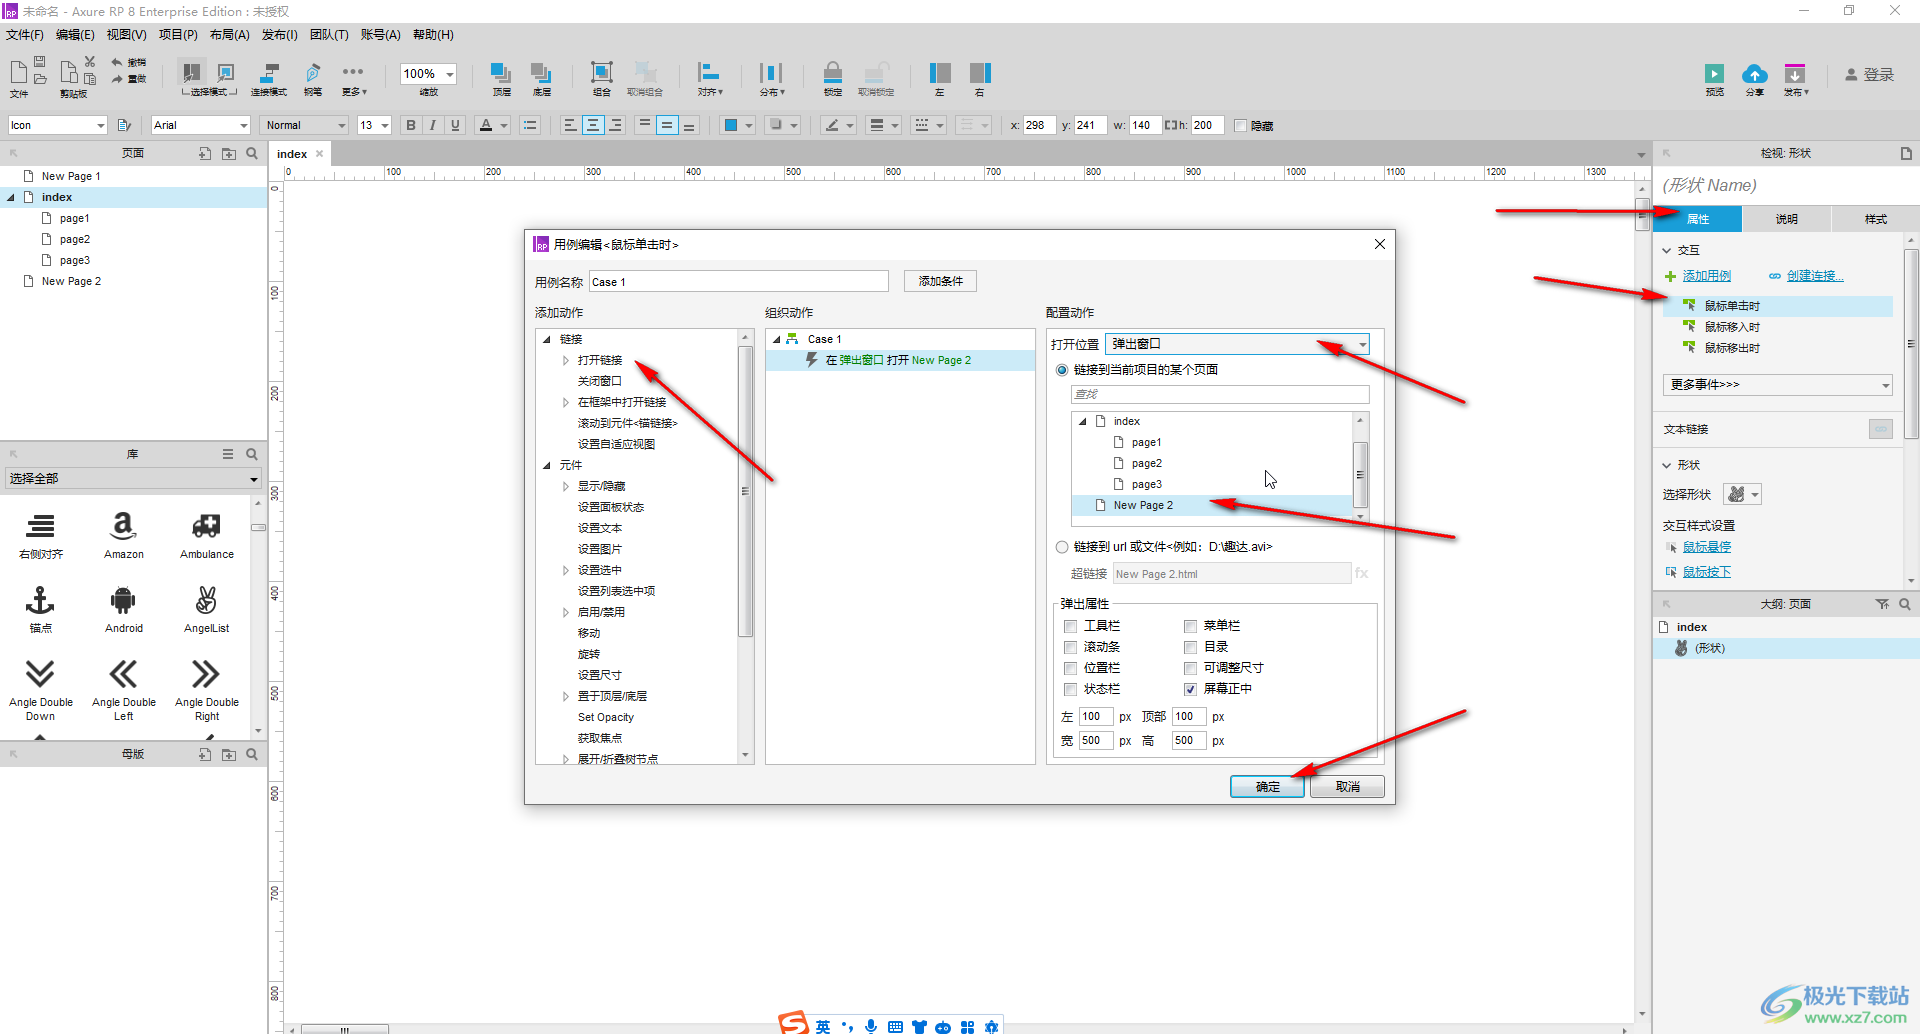Uncheck the 屏幕正中 centered checkbox
The height and width of the screenshot is (1034, 1920).
click(1191, 689)
